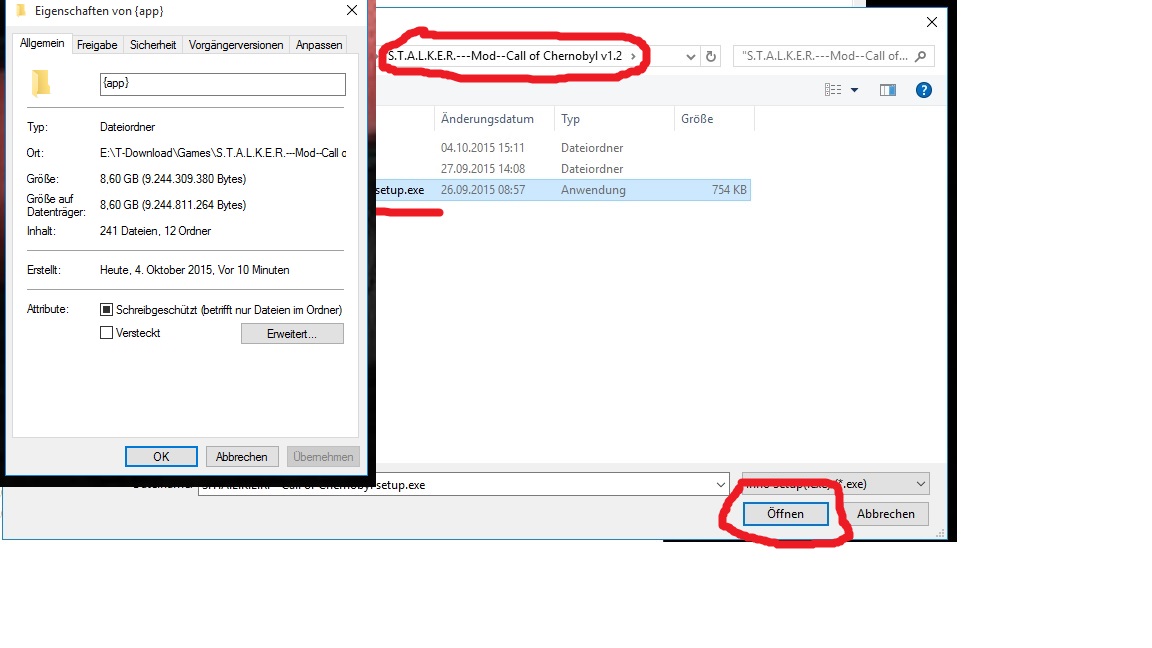Select the folder row dated 04.10.2015 15:11
Image resolution: width=1152 pixels, height=648 pixels.
(563, 148)
